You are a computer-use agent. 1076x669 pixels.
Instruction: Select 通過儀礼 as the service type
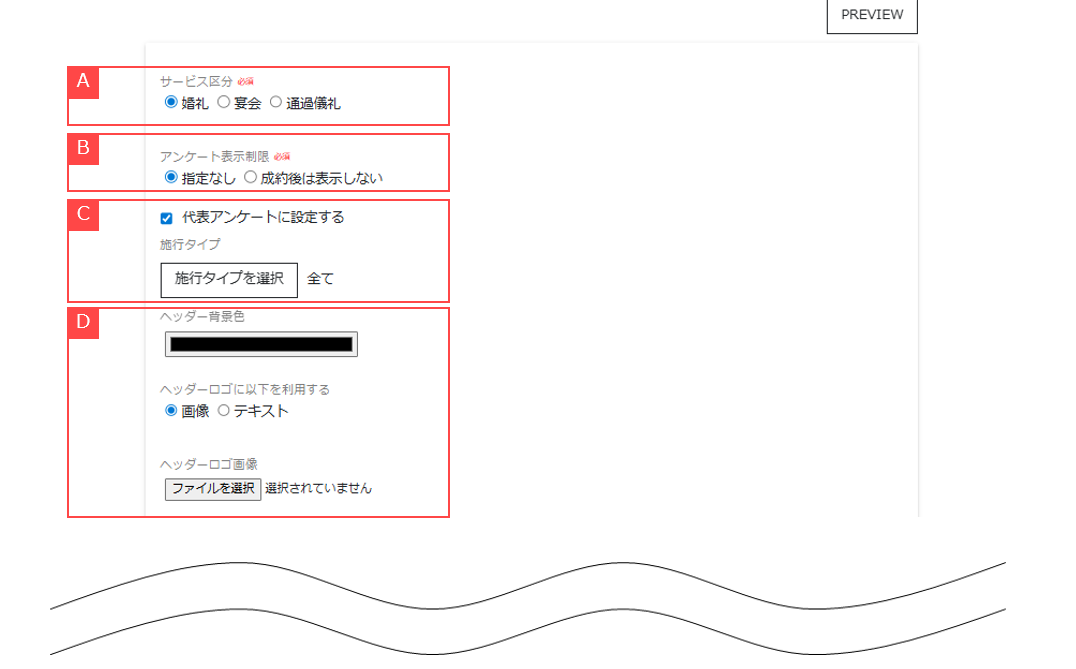click(276, 102)
